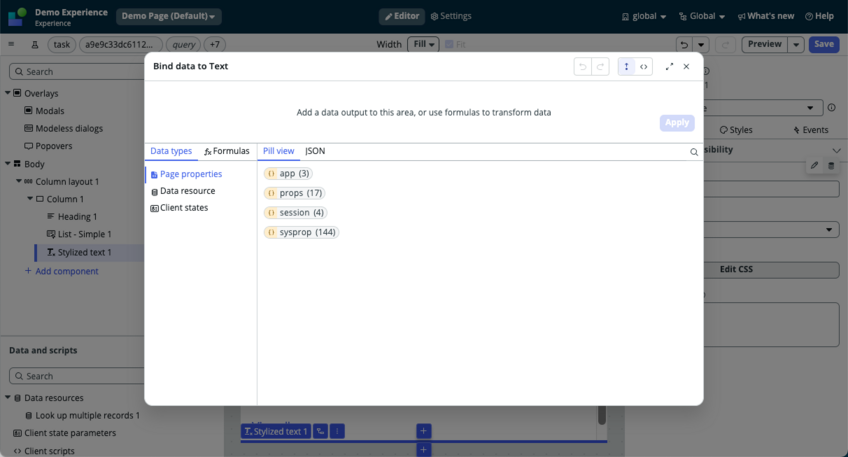The image size is (848, 457).
Task: Toggle the Fit checkbox
Action: point(449,44)
